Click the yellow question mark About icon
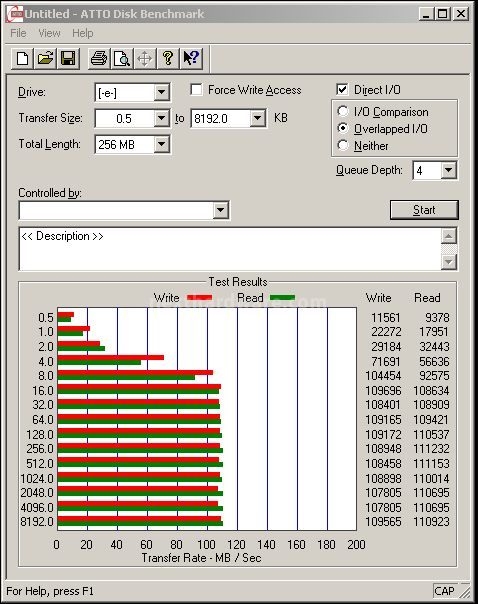478x604 pixels. pos(168,59)
